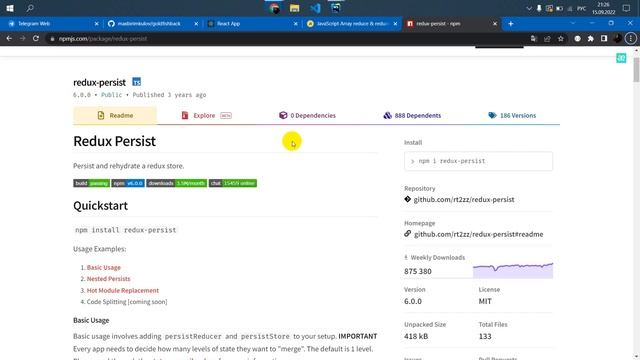Close the Telegram Web browser tab

click(x=96, y=24)
